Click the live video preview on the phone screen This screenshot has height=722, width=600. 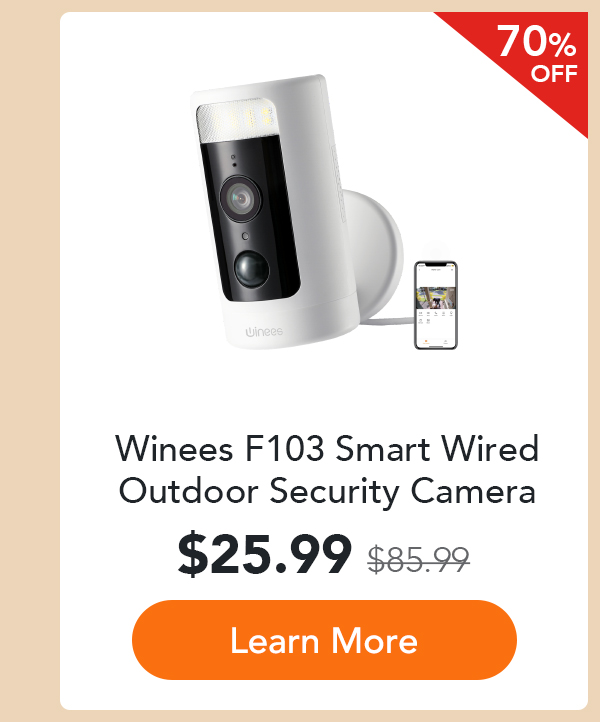pos(436,298)
